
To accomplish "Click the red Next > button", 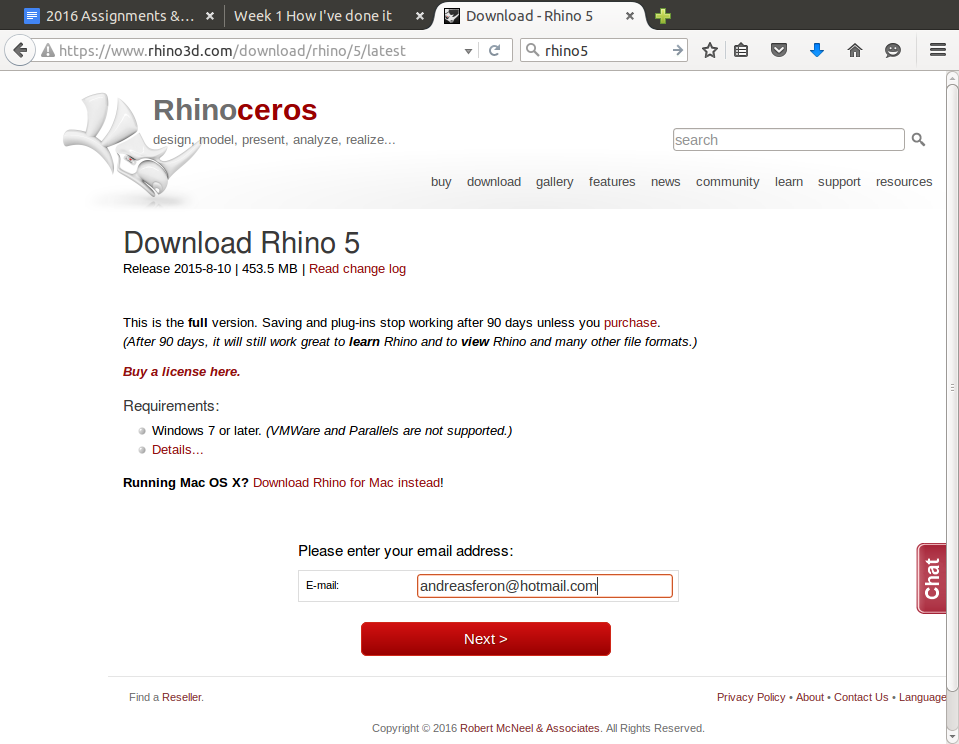I will tap(486, 639).
